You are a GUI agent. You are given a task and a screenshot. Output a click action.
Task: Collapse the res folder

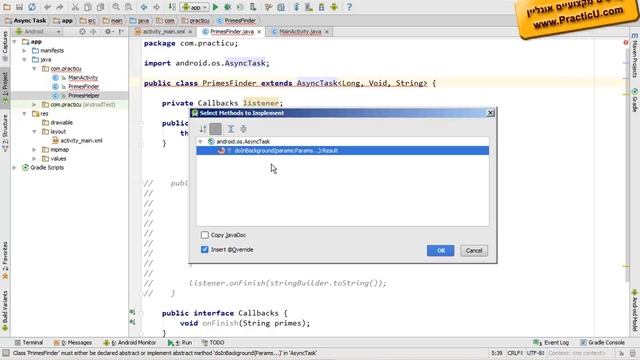pos(24,113)
